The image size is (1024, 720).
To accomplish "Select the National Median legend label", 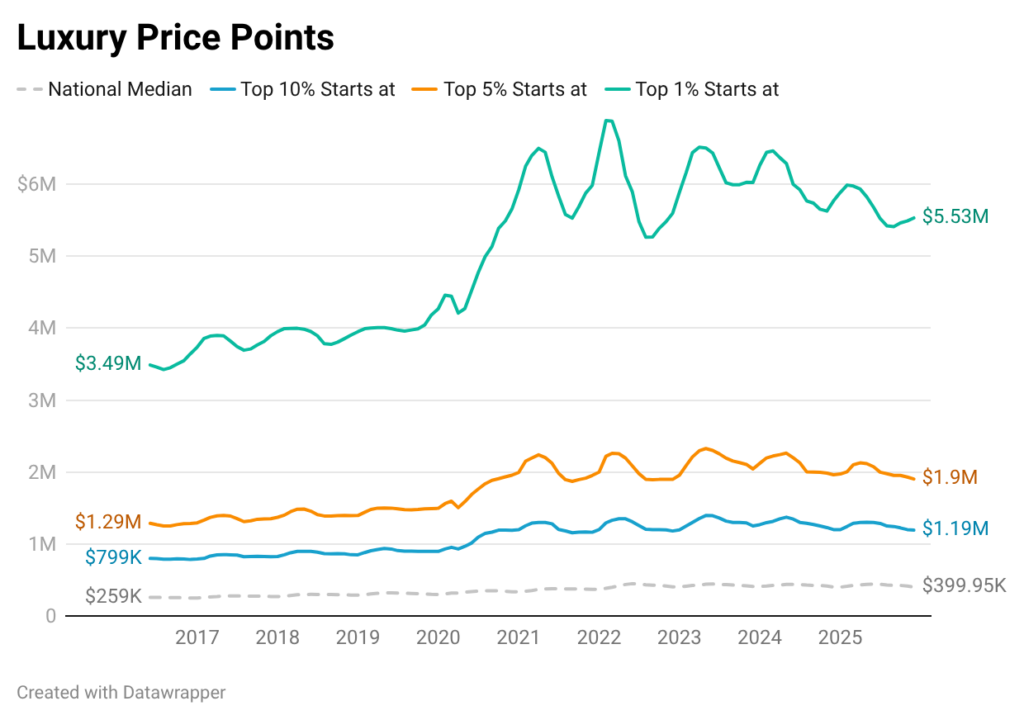I will click(120, 89).
